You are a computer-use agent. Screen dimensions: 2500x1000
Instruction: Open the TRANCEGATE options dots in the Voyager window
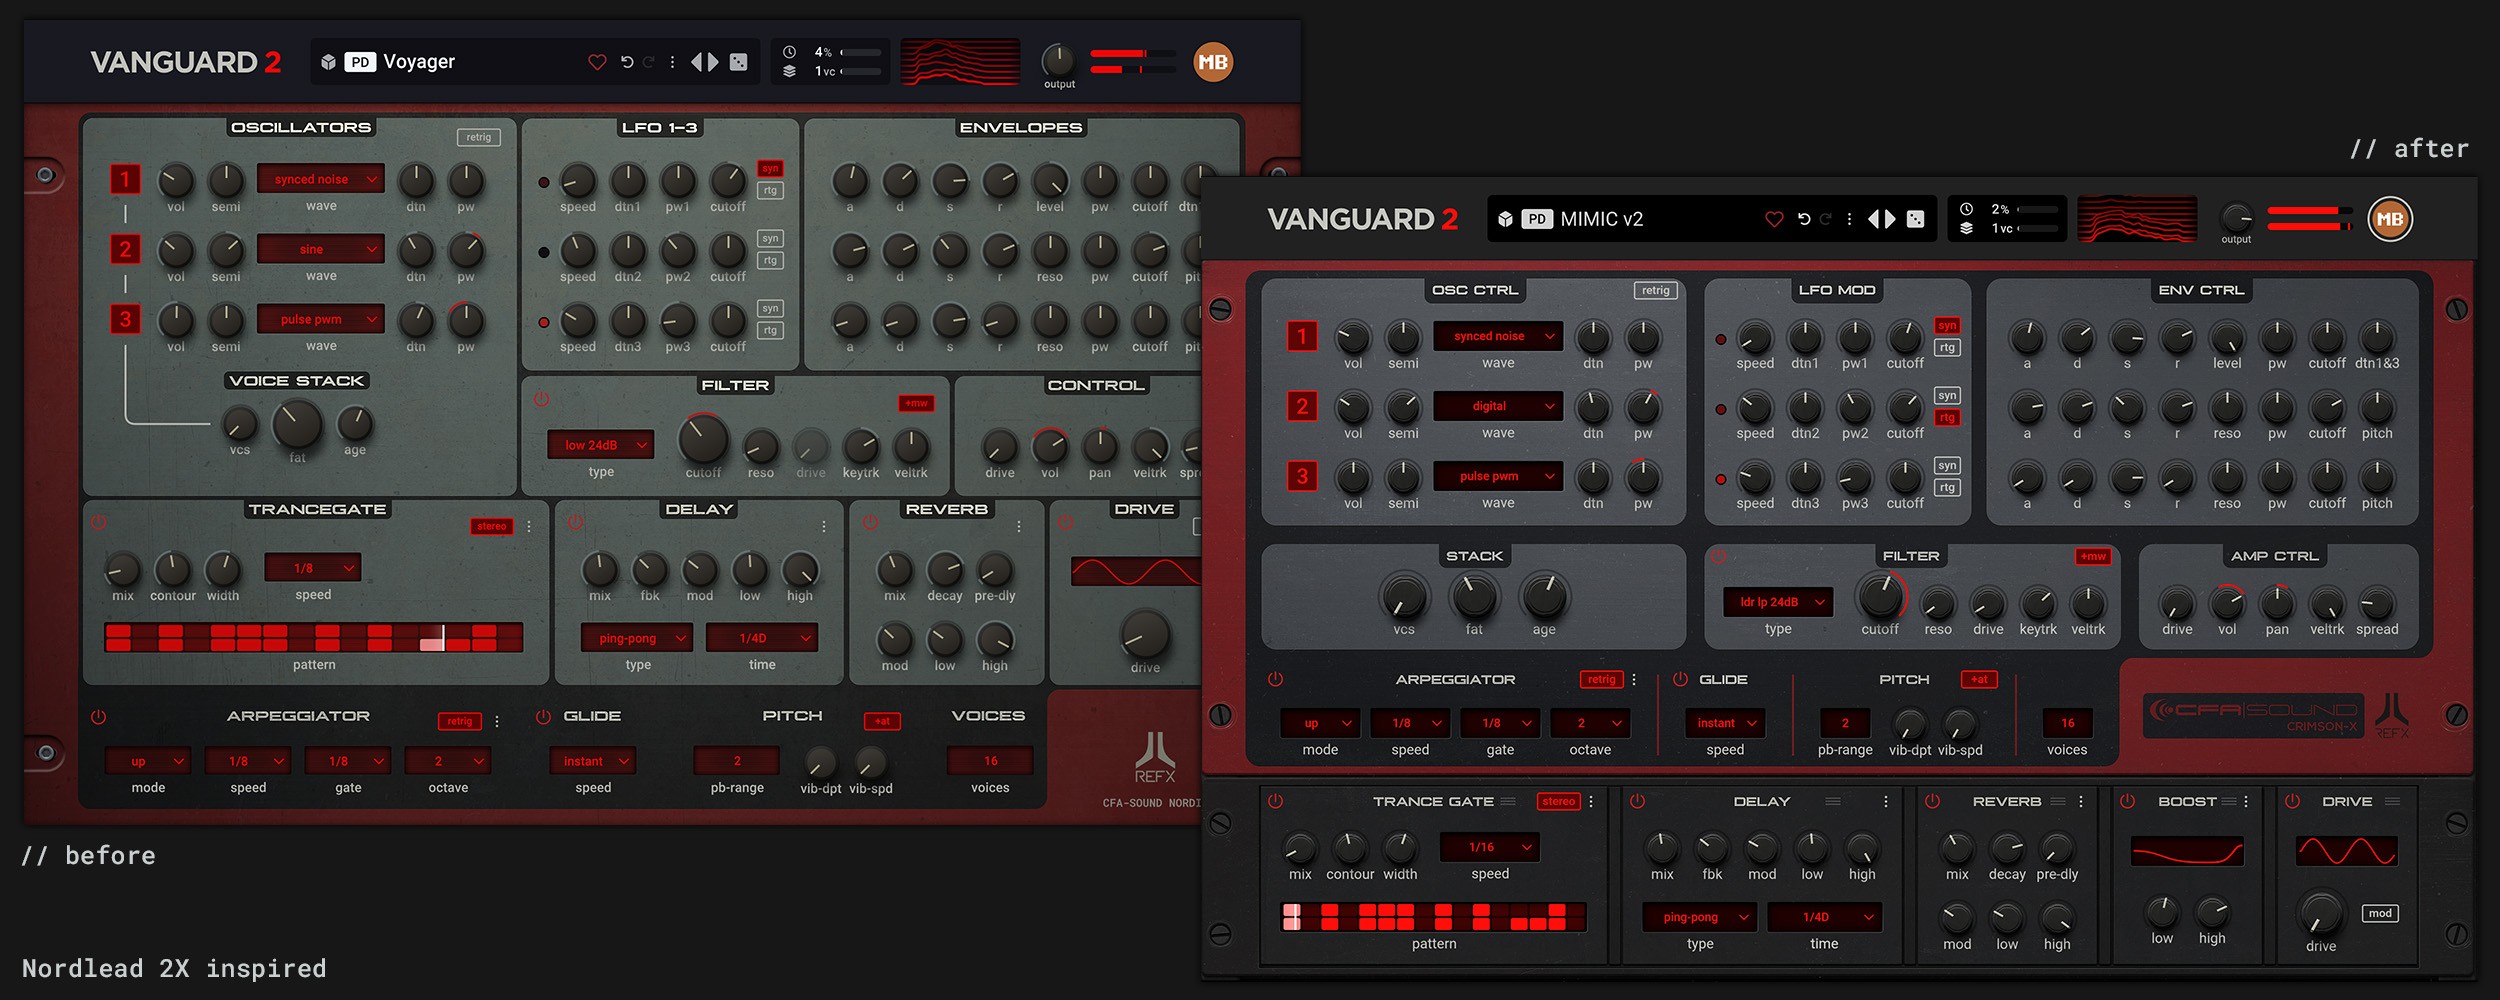(x=529, y=526)
